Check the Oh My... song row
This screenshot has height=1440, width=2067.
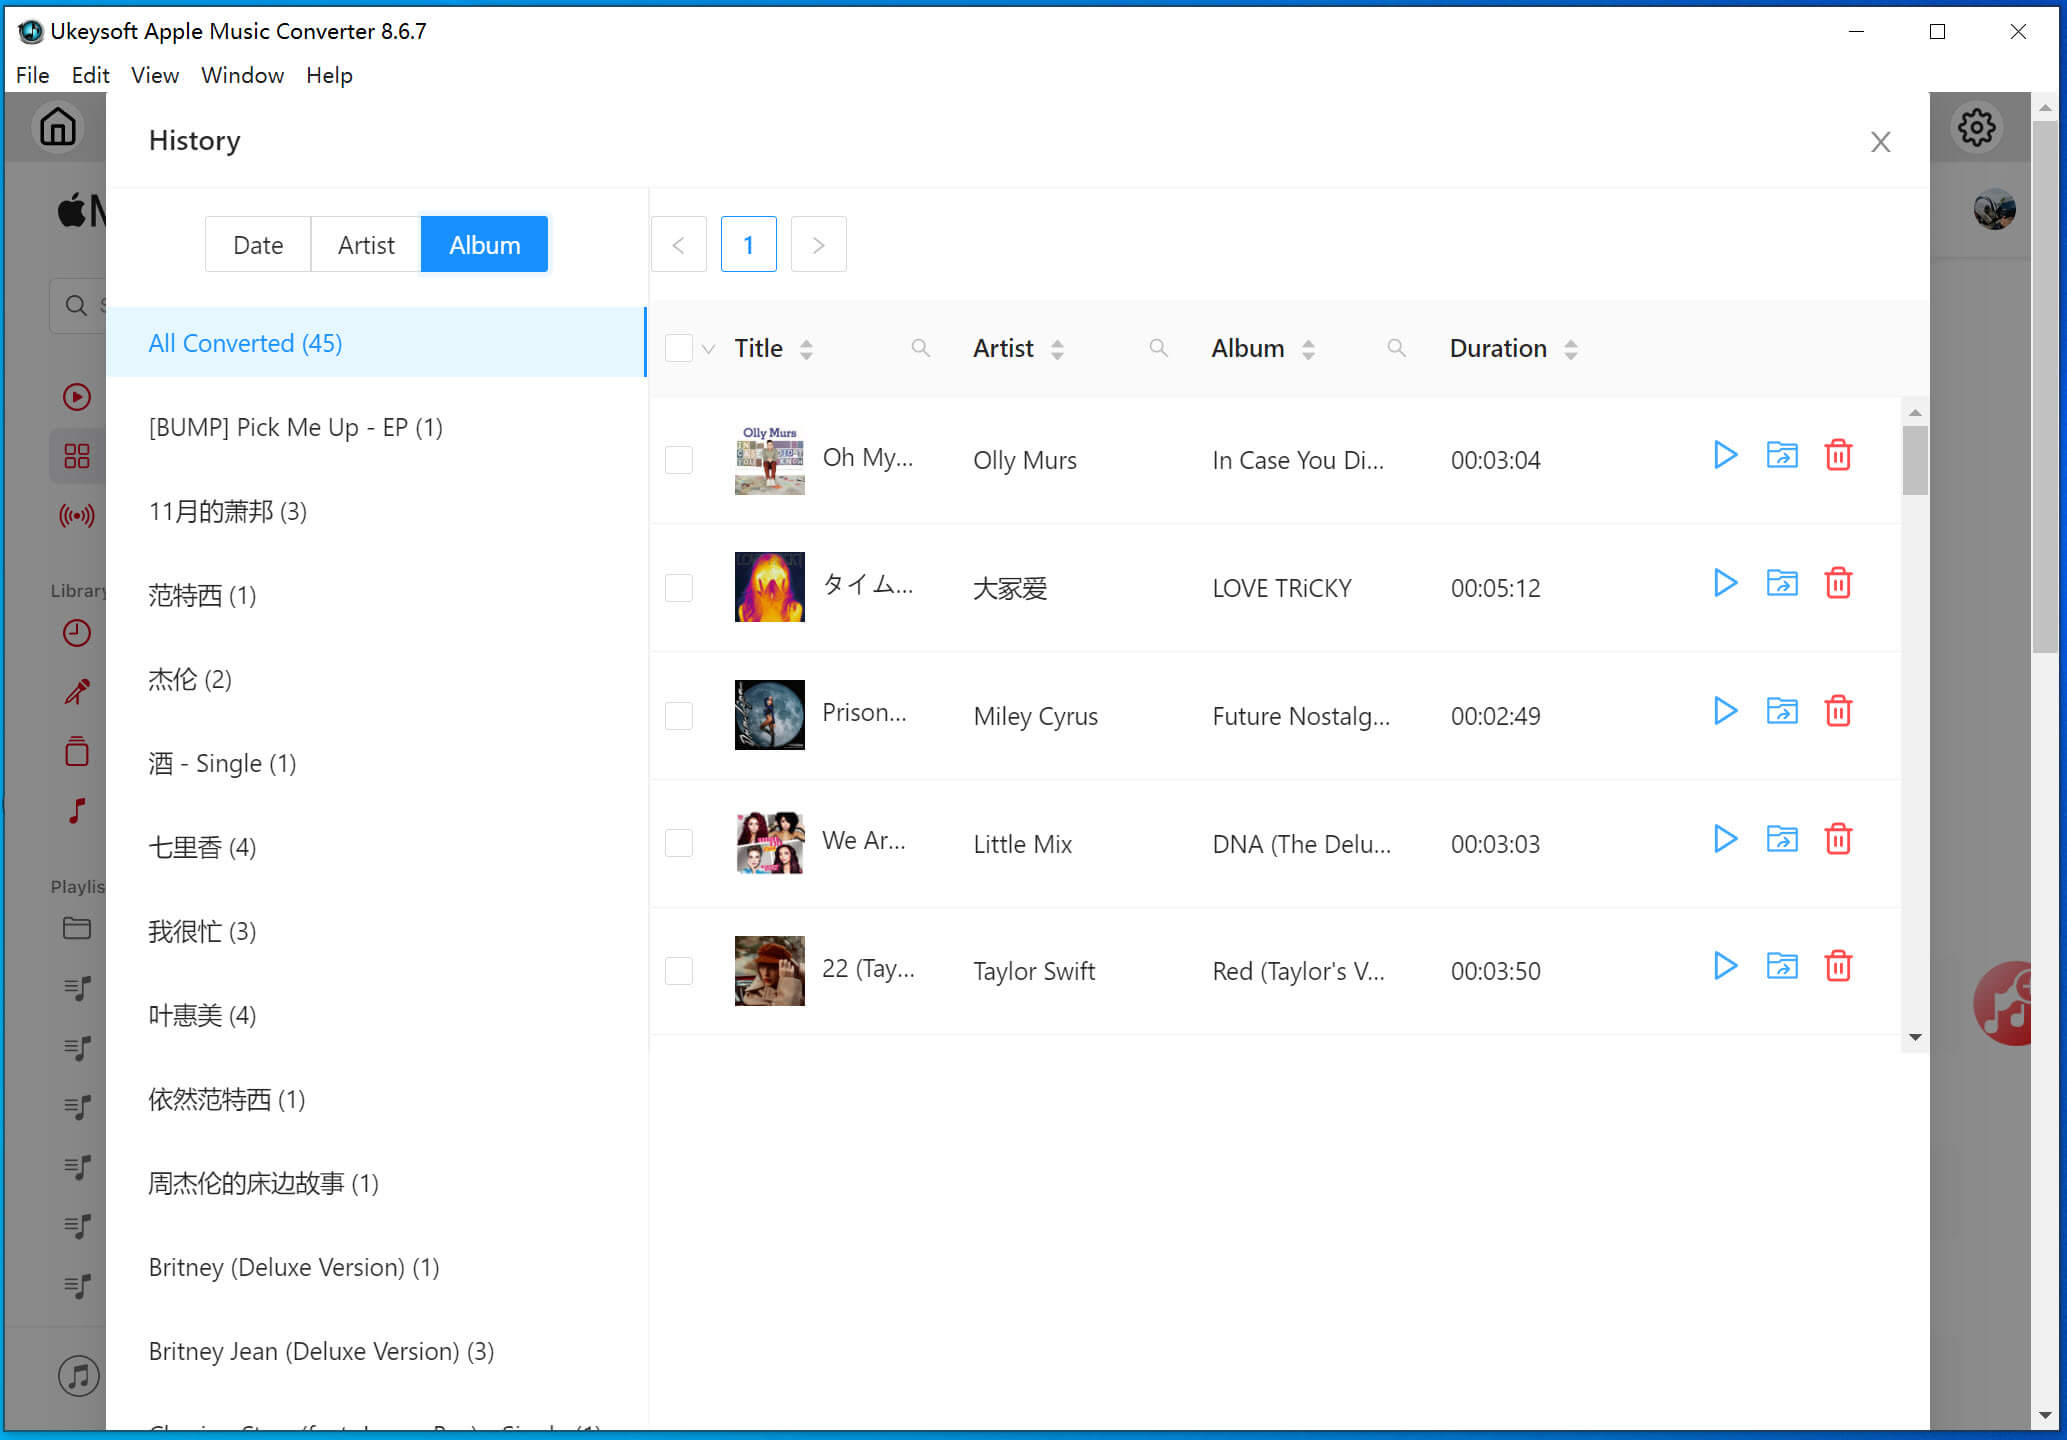[x=679, y=460]
